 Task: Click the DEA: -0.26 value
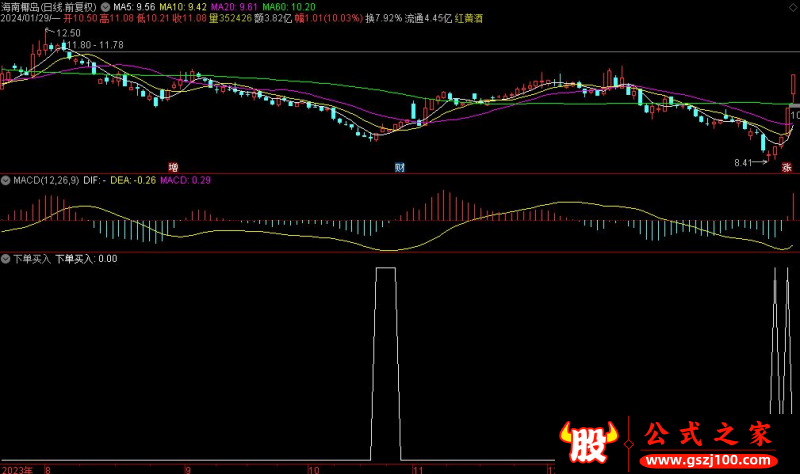(x=133, y=181)
